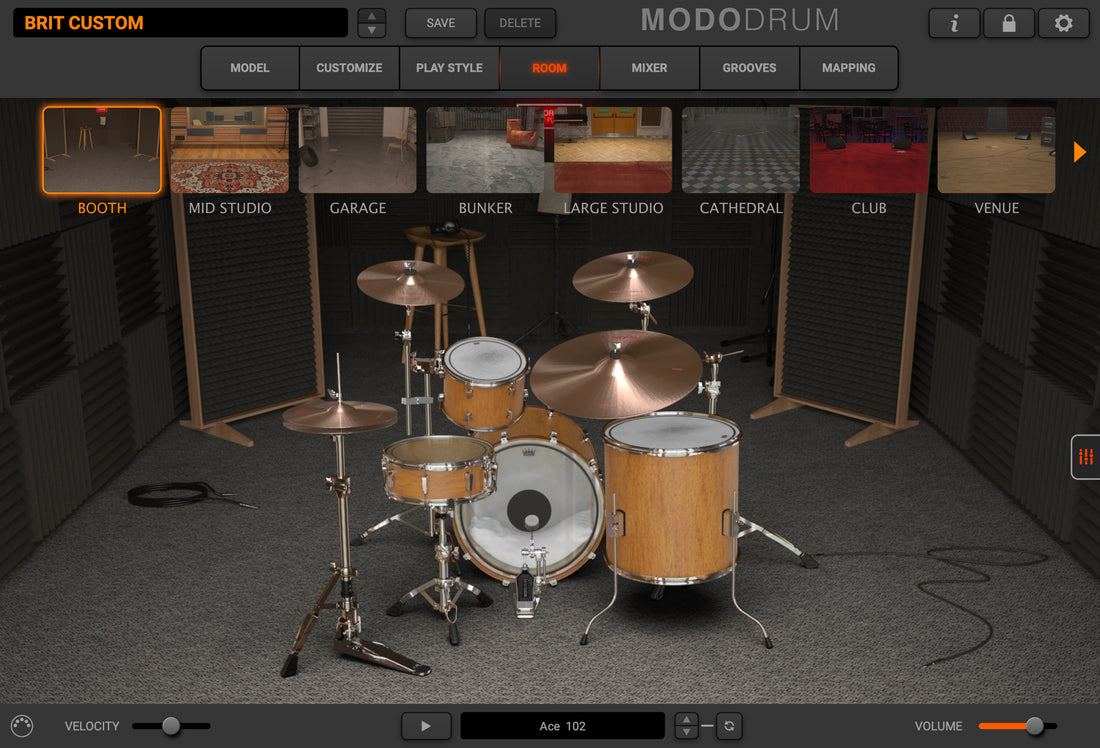Select the BOOTH room thumbnail
The image size is (1100, 748).
[102, 150]
